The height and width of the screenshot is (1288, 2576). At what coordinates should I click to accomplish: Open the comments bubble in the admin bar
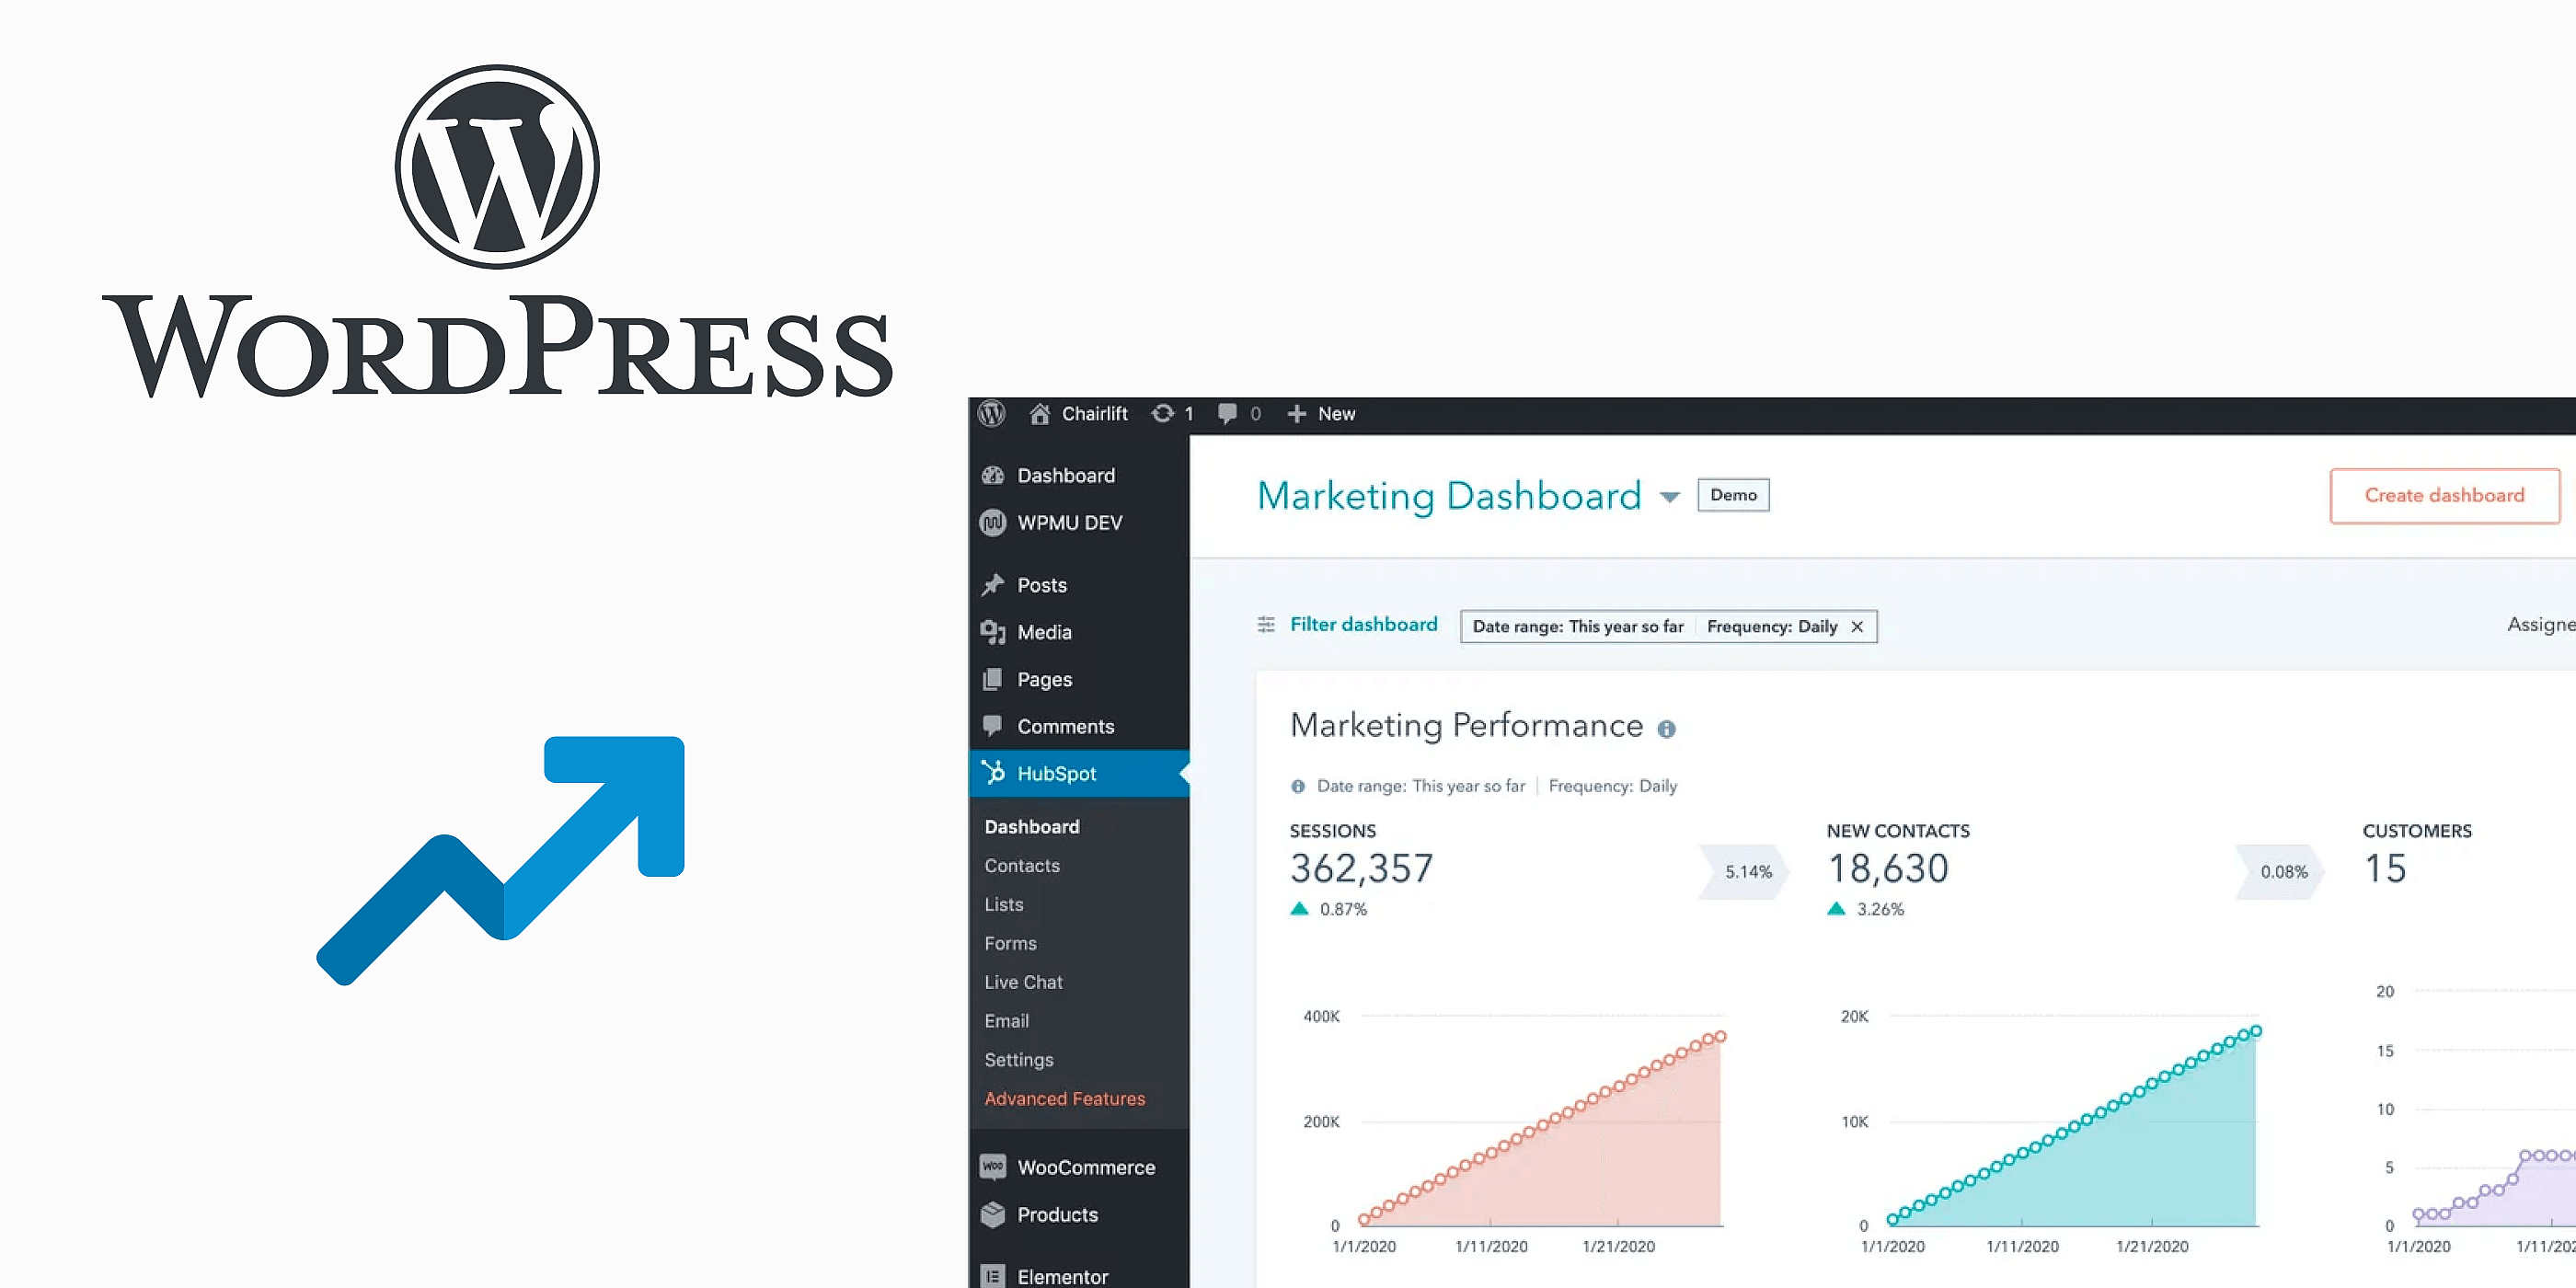1227,413
